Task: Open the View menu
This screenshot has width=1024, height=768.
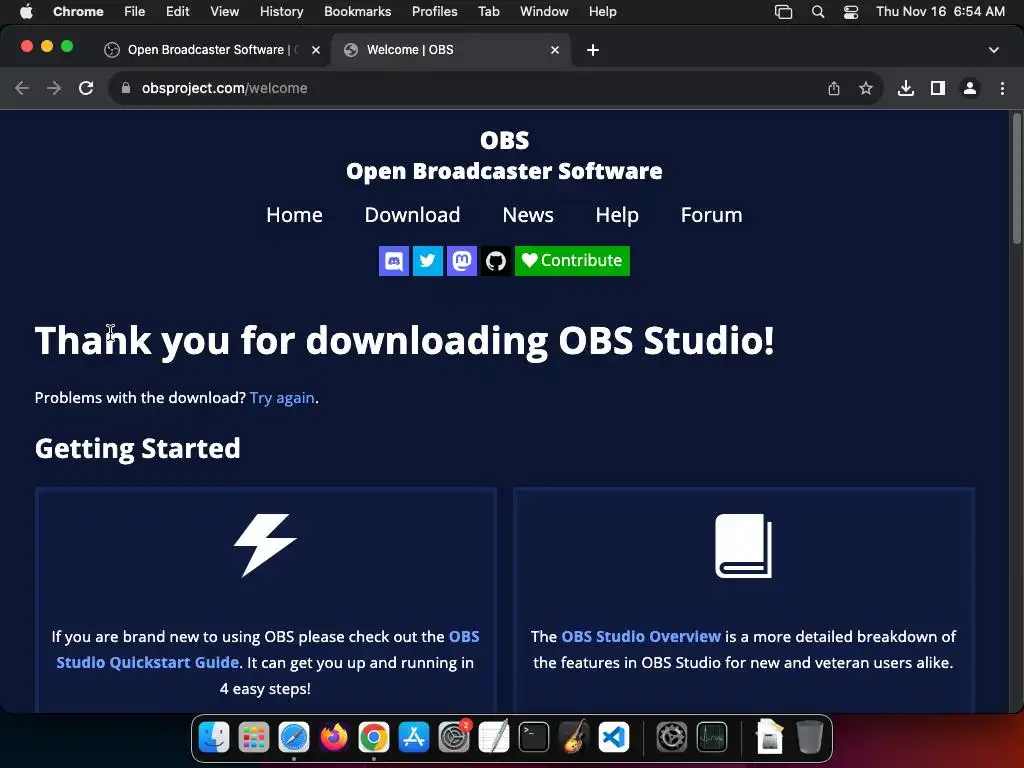Action: point(225,12)
